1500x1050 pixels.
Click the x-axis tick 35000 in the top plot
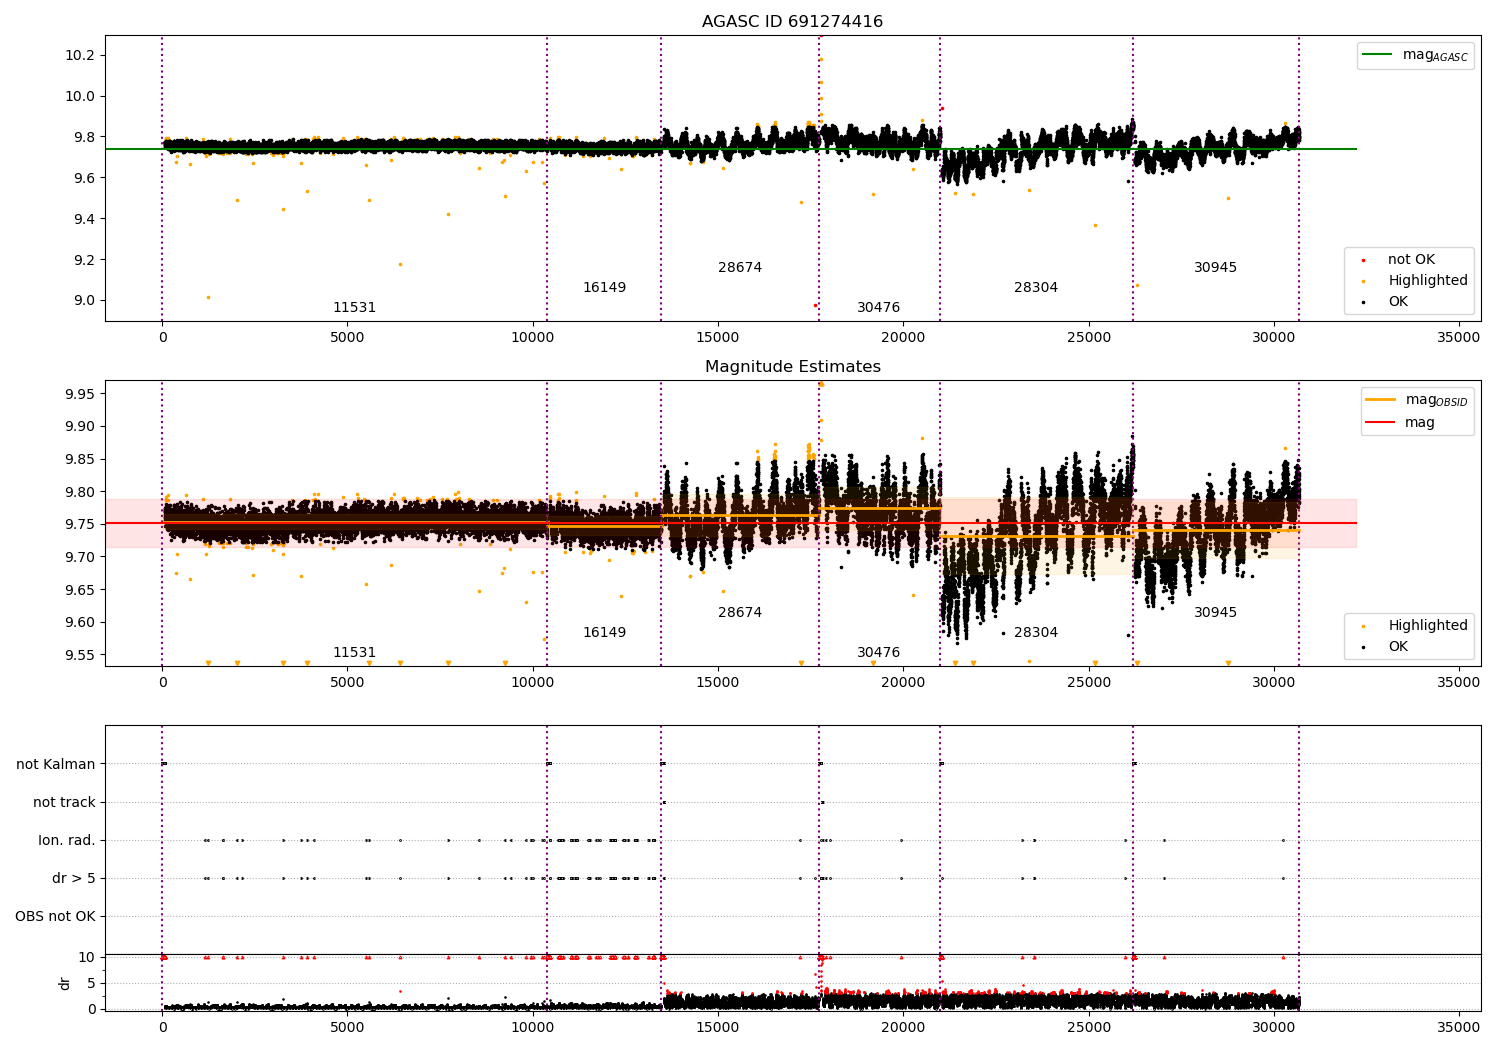tap(1458, 338)
